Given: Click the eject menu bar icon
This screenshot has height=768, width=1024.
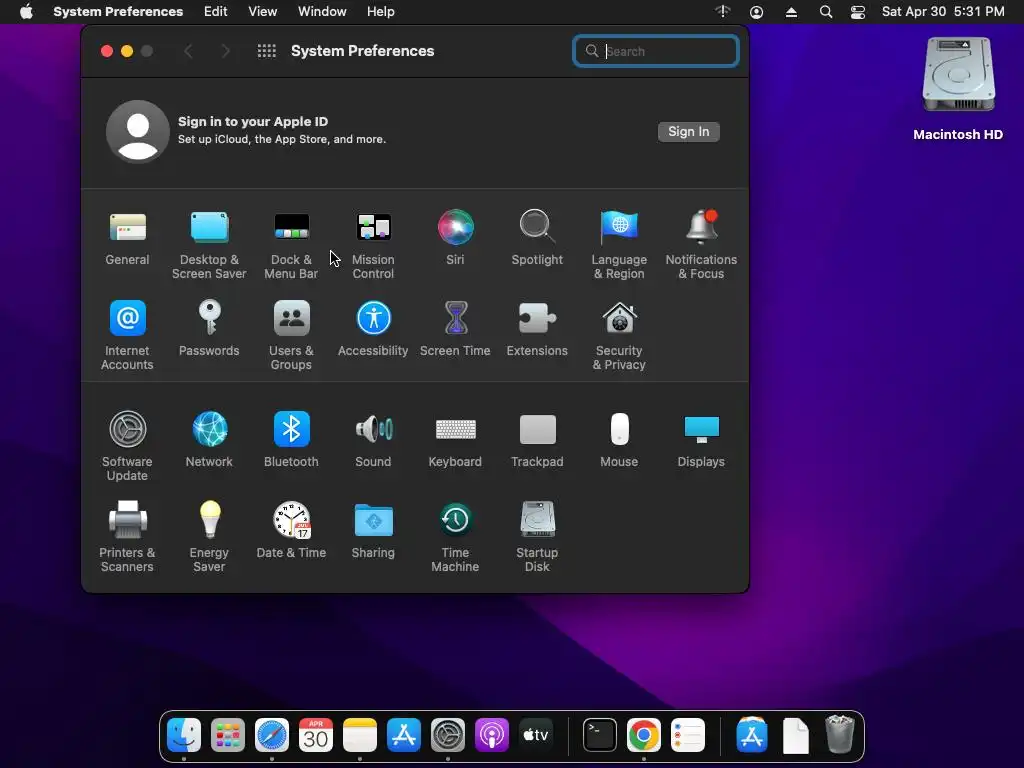Looking at the screenshot, I should 791,12.
